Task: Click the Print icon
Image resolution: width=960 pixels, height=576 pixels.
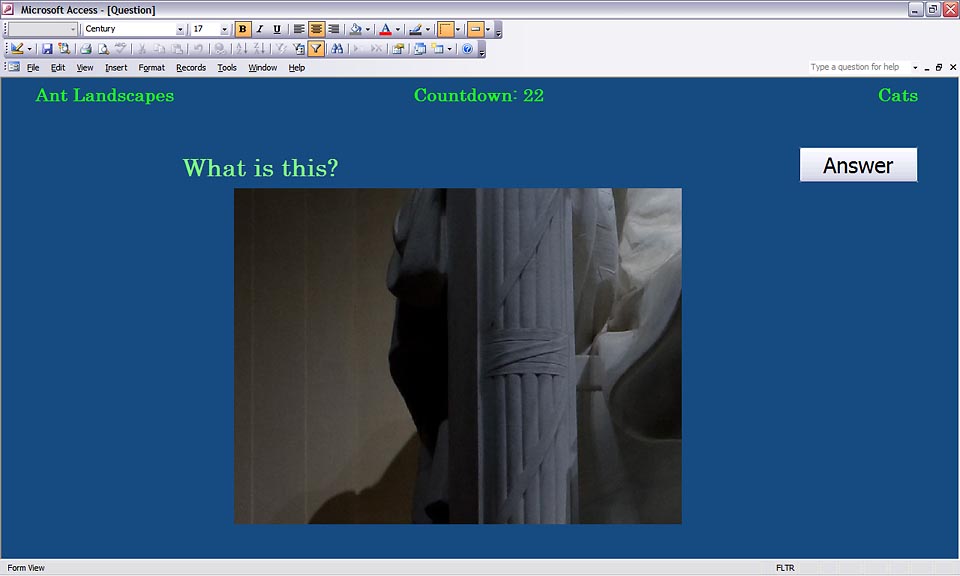Action: pyautogui.click(x=86, y=48)
